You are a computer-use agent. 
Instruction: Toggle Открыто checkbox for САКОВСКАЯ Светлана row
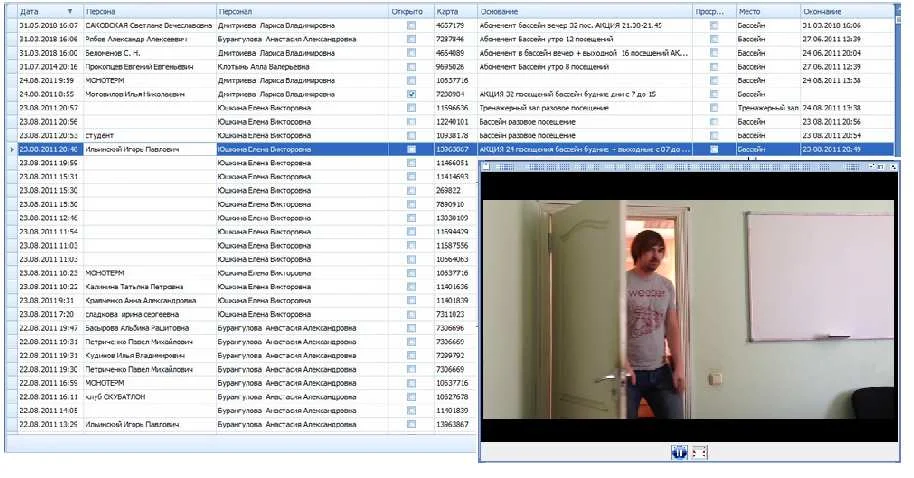tap(411, 24)
